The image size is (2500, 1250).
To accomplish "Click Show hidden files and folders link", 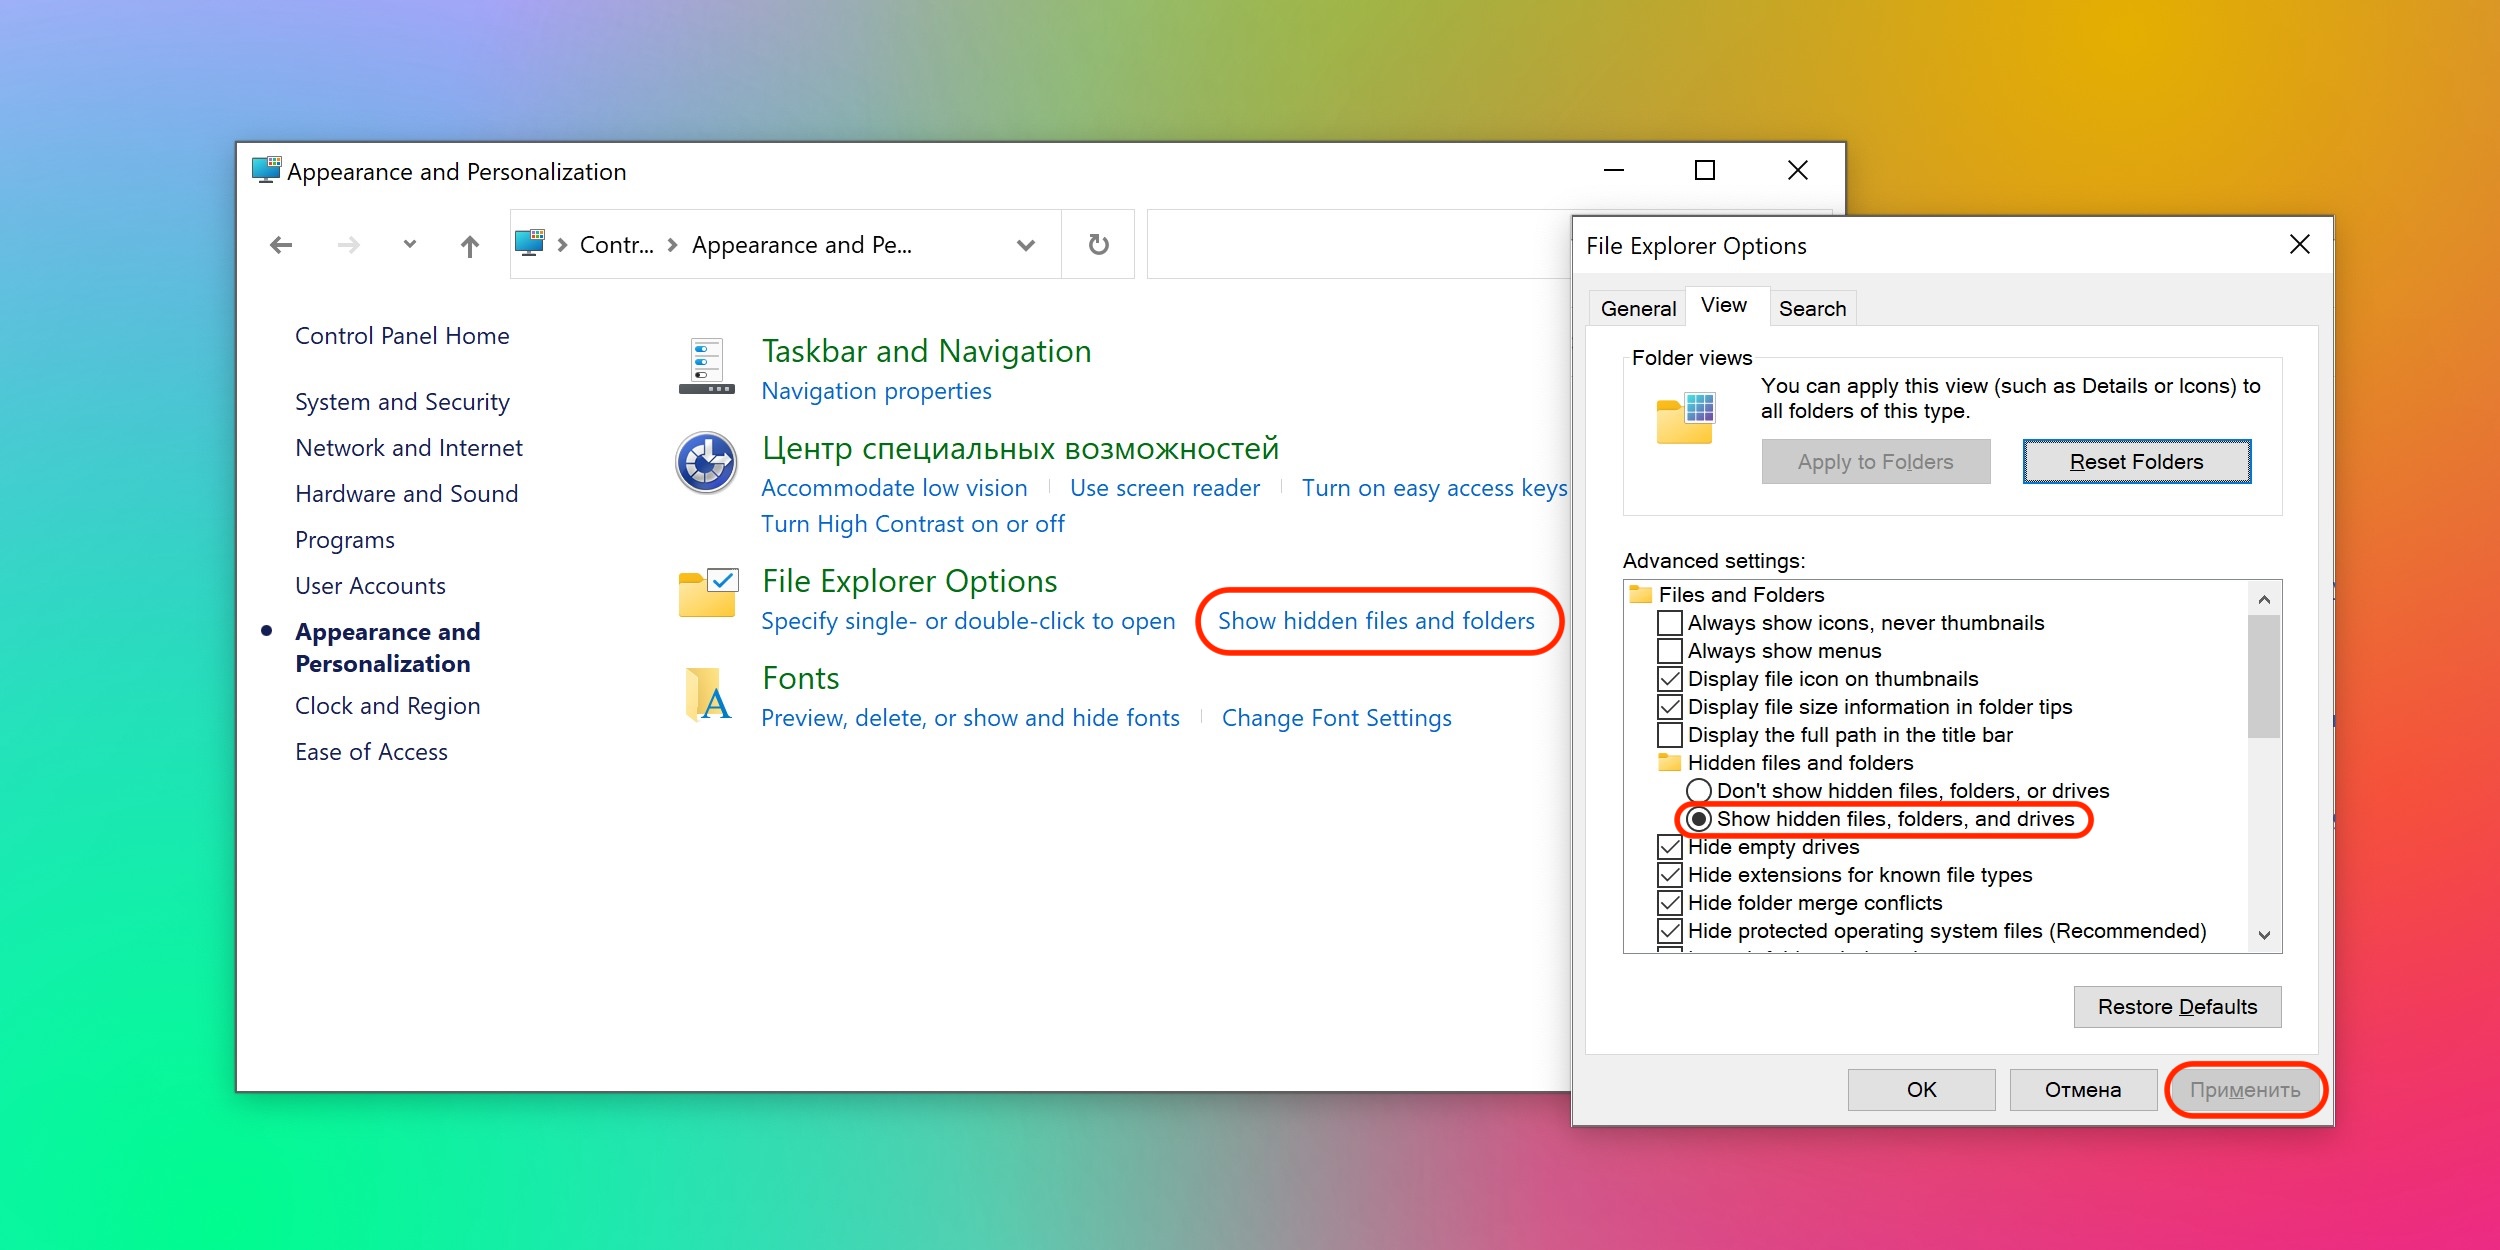I will pos(1376,621).
